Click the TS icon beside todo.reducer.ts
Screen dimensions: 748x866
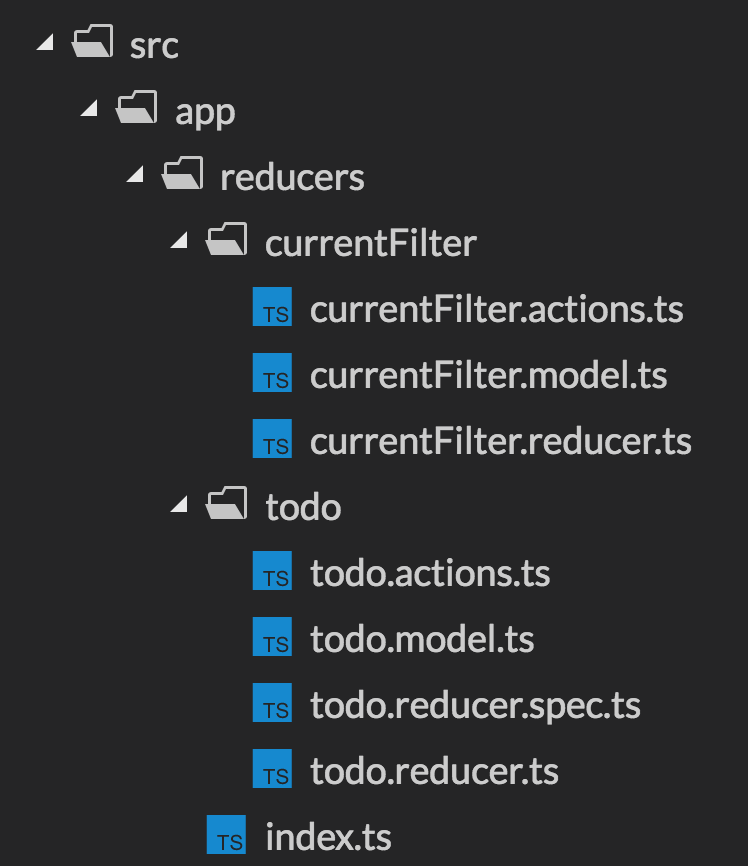click(x=272, y=768)
